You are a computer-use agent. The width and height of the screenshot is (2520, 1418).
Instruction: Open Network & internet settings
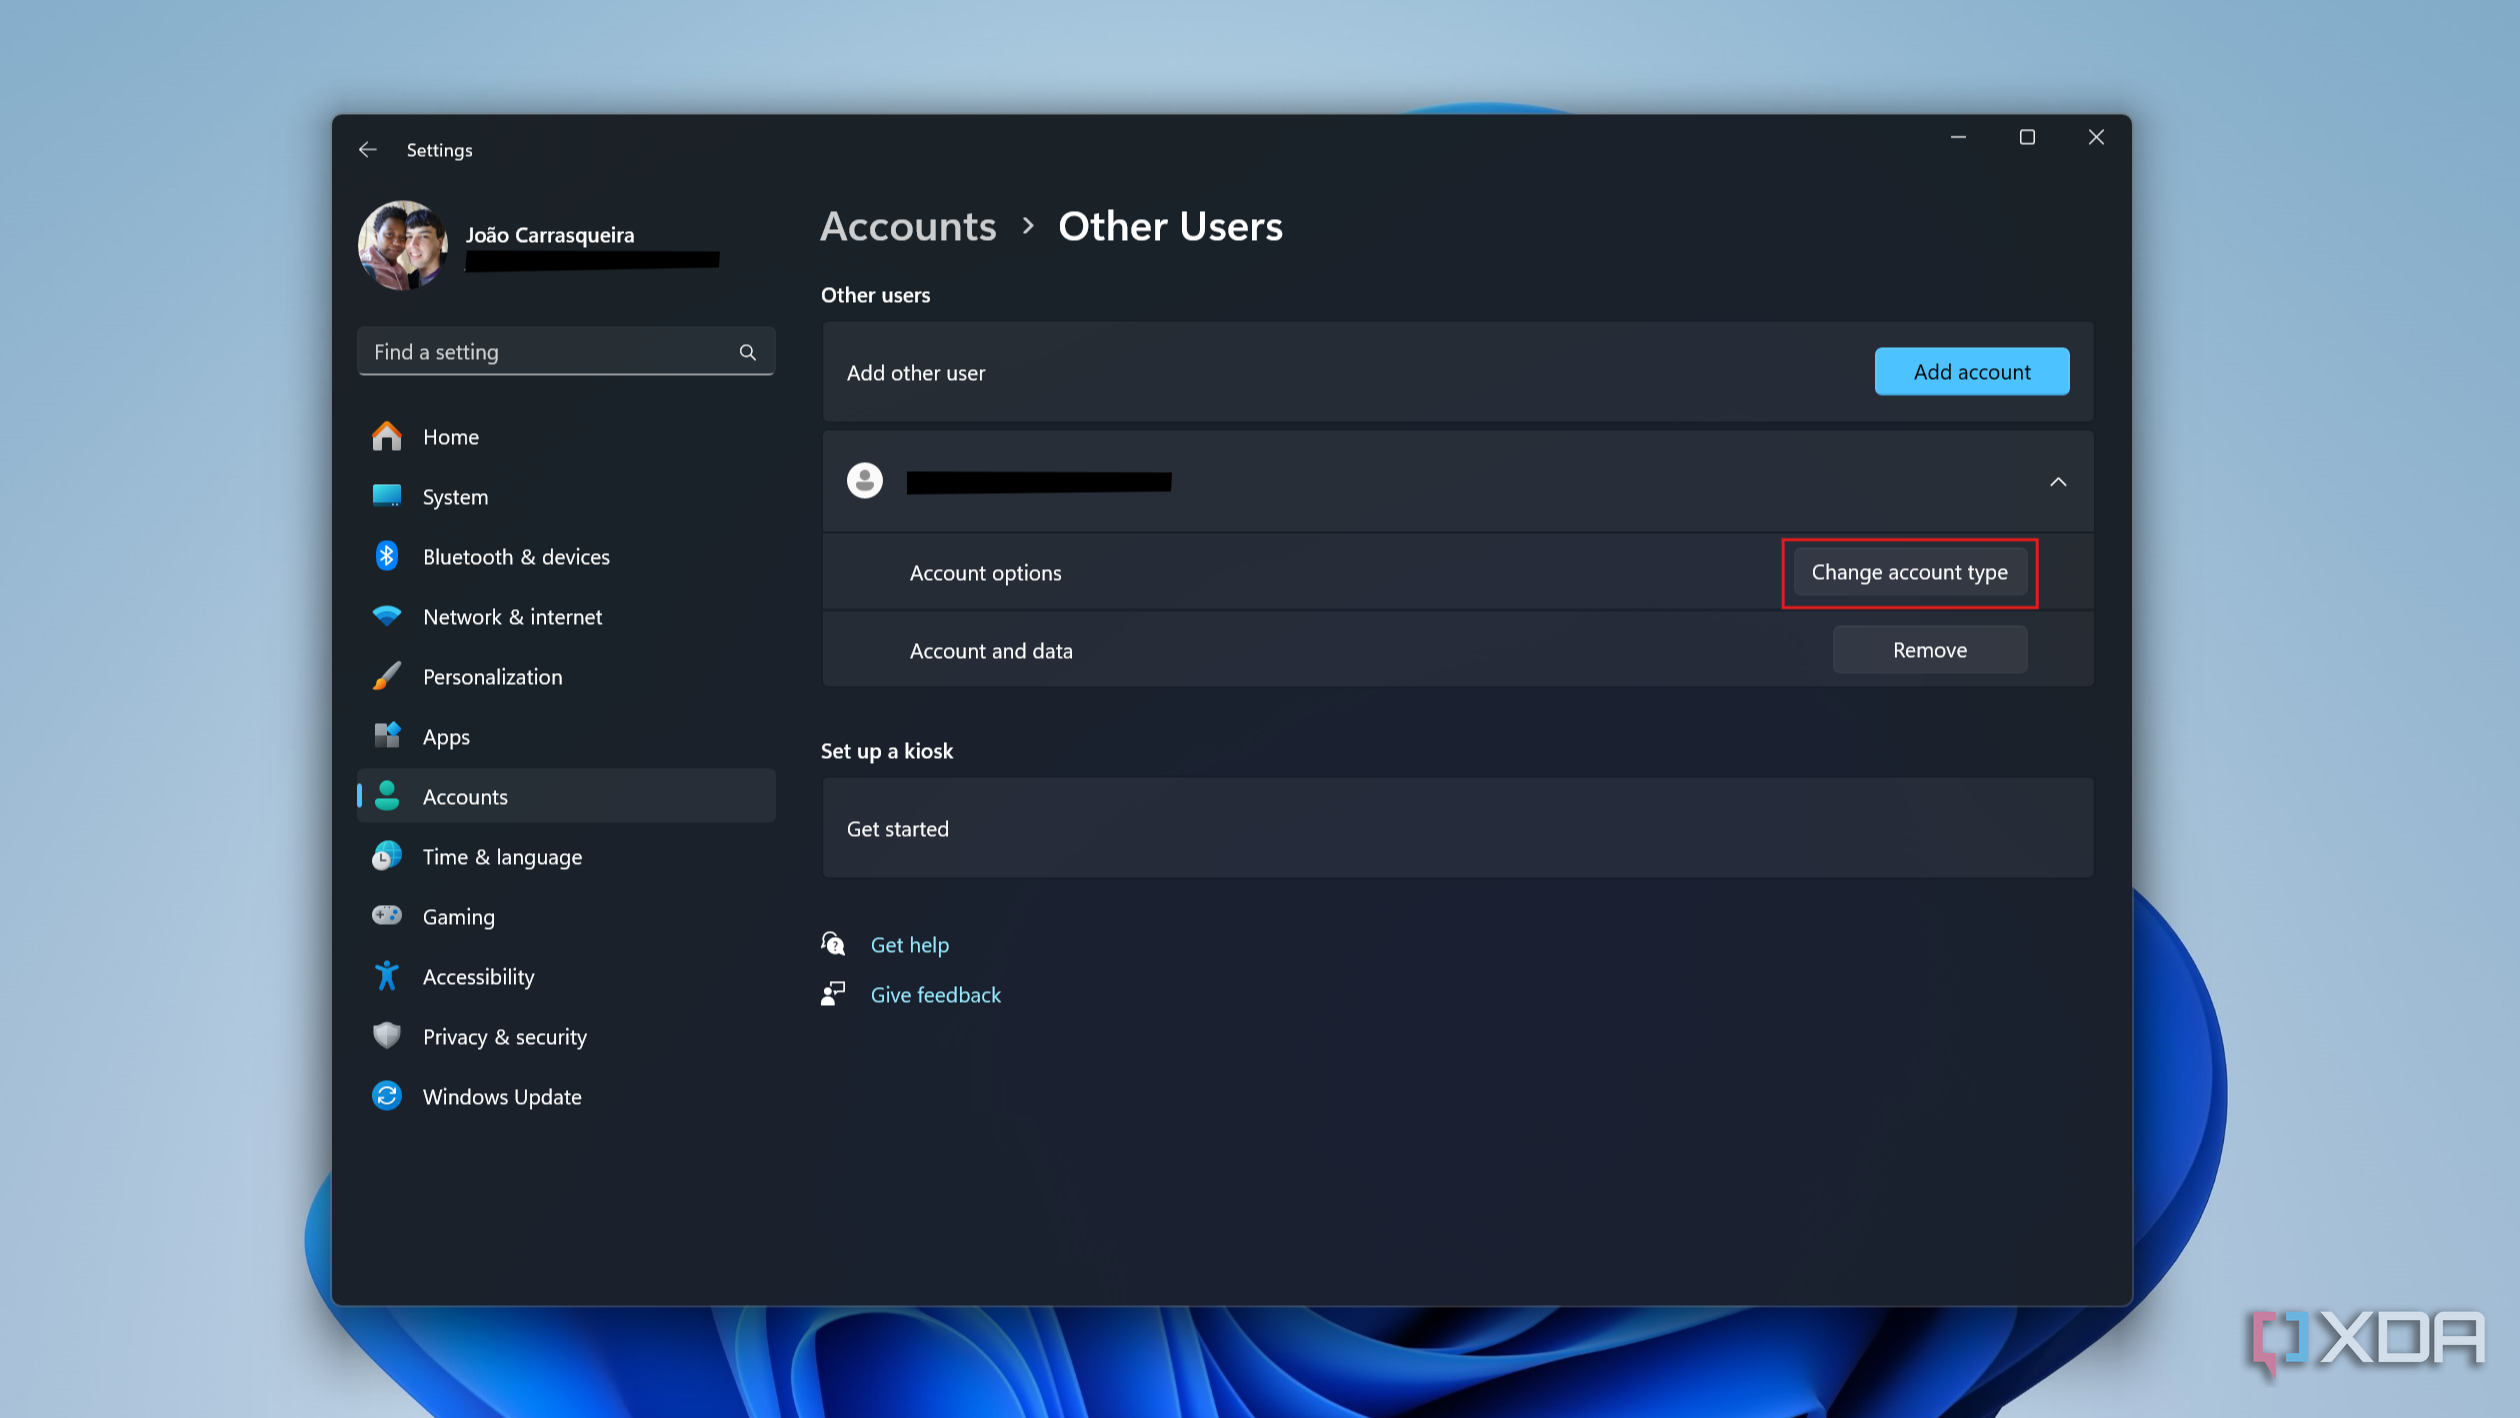(x=512, y=616)
